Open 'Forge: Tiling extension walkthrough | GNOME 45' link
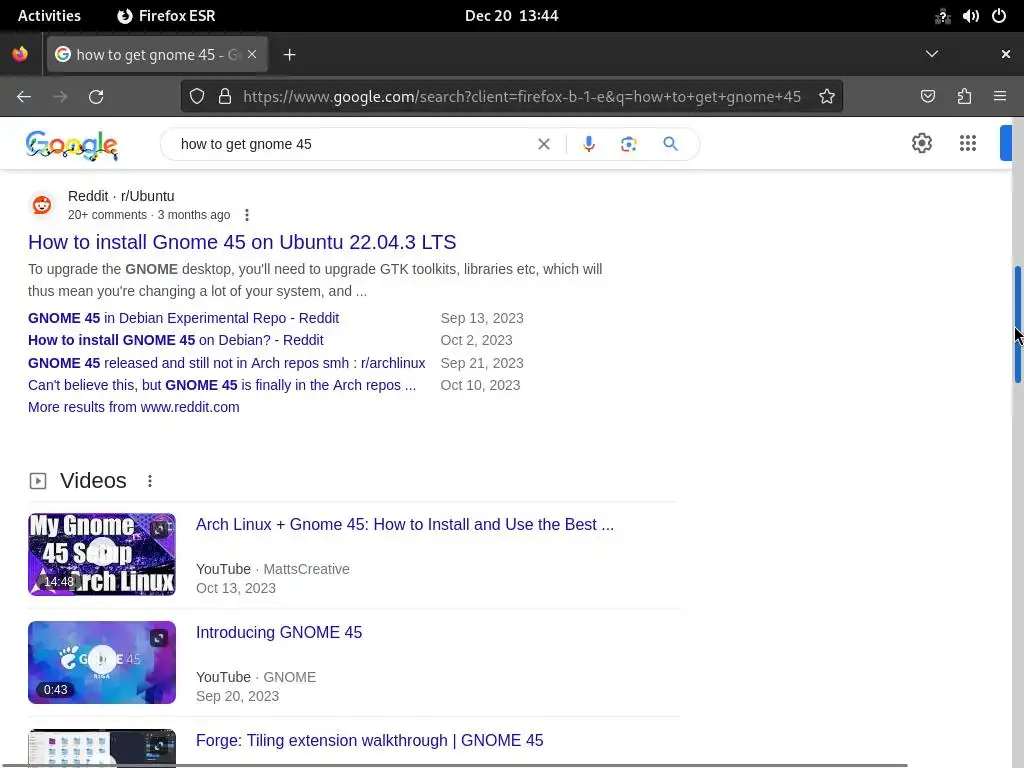Viewport: 1024px width, 768px height. 370,740
